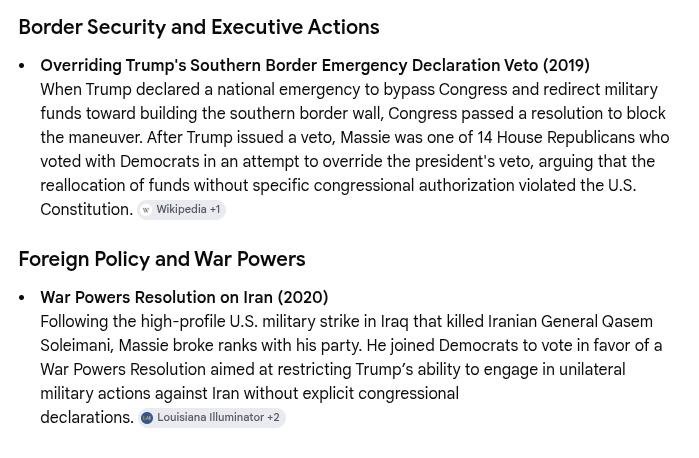Expand the +2 additional sources count
This screenshot has width=699, height=458.
(x=273, y=417)
